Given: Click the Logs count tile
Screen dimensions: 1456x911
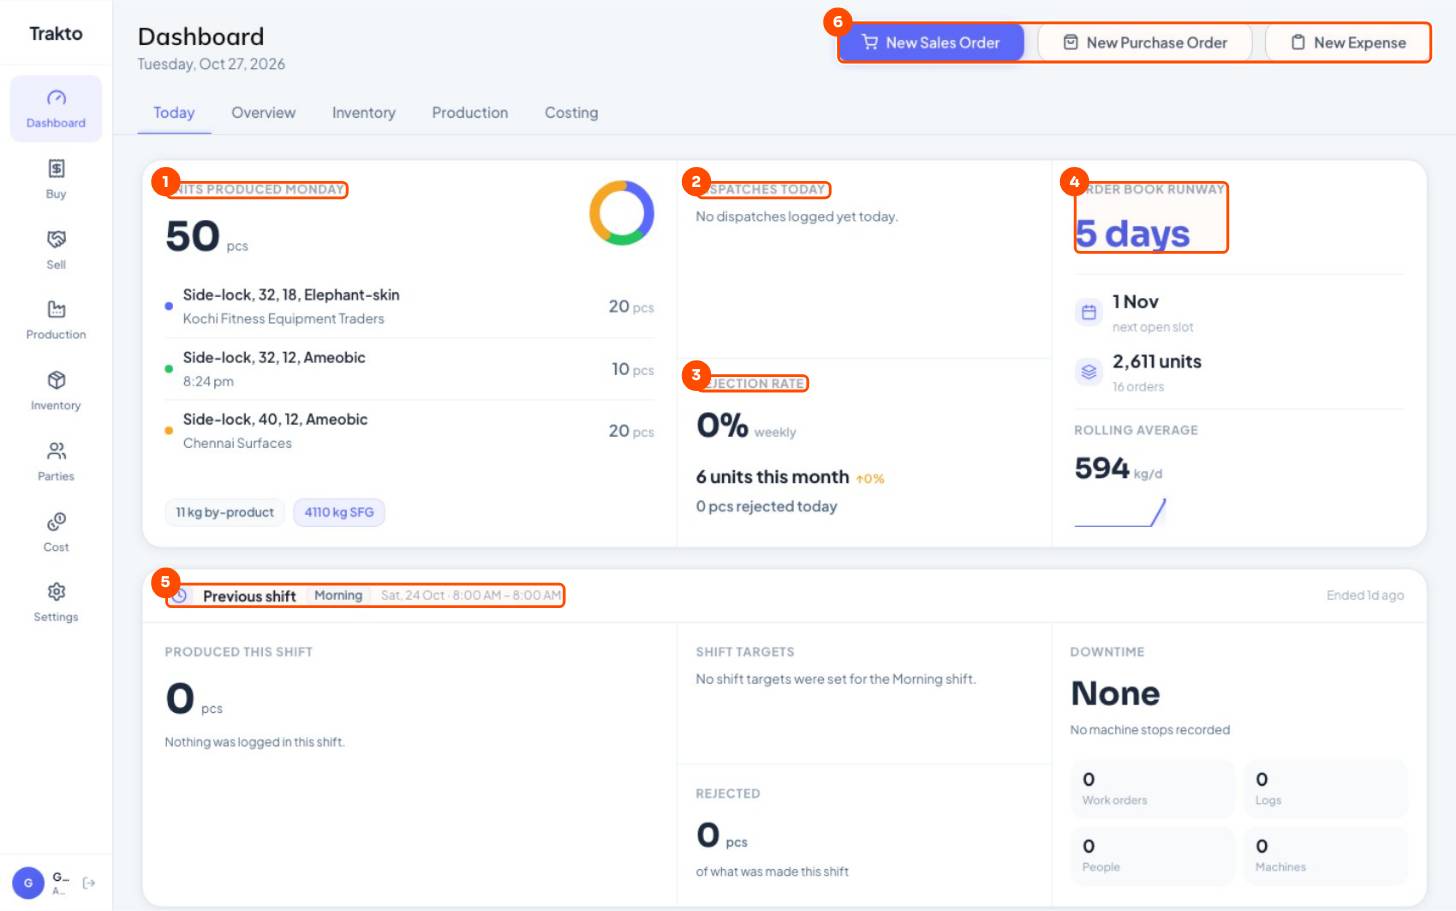Looking at the screenshot, I should [x=1326, y=788].
